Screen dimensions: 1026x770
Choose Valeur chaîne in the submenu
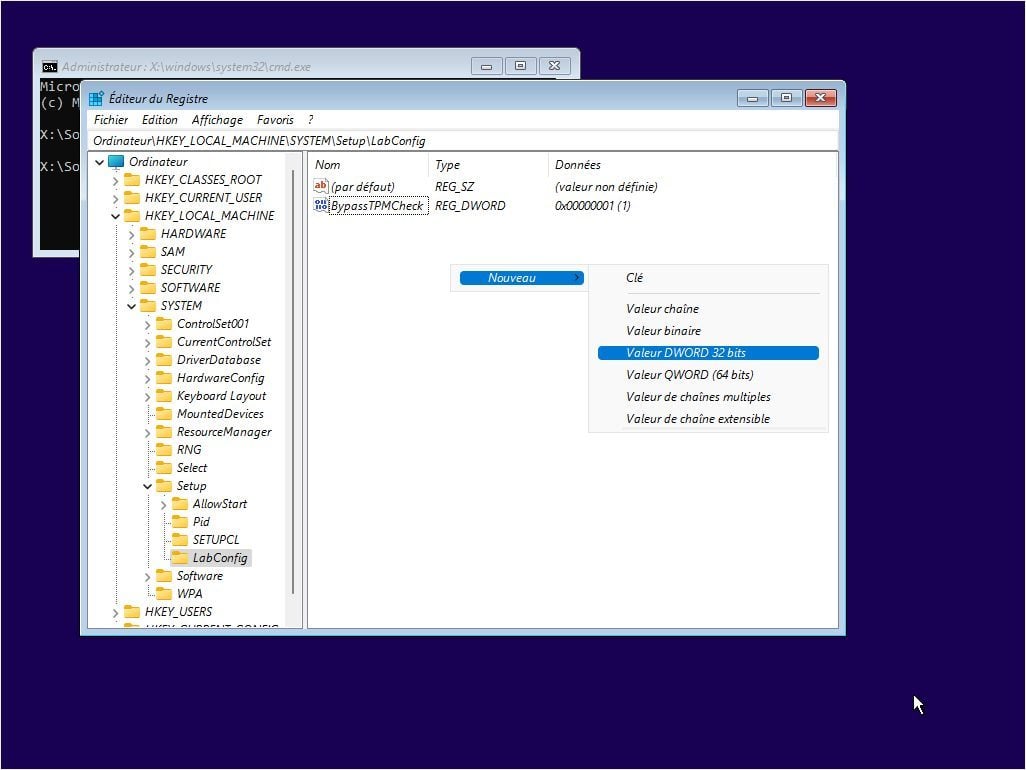point(708,309)
